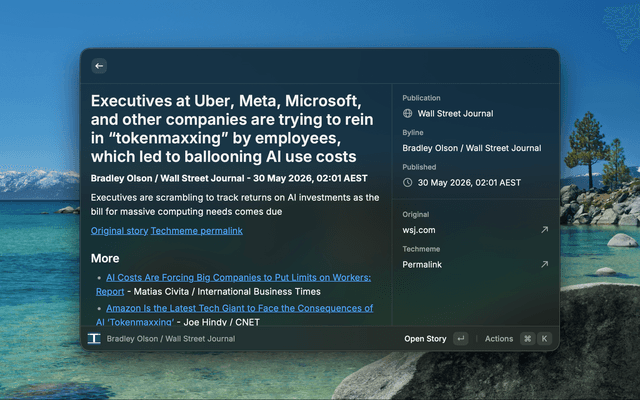The image size is (640, 400).
Task: Click the Techmeme label above Permalink
Action: coord(421,249)
